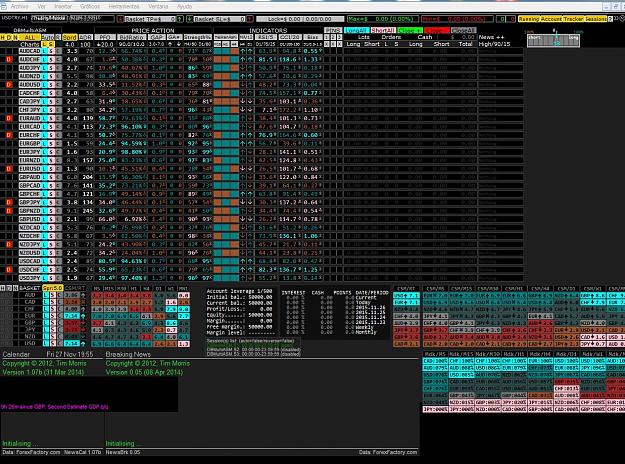The height and width of the screenshot is (464, 625).
Task: Click the gray CloseAll button
Action: click(x=464, y=30)
